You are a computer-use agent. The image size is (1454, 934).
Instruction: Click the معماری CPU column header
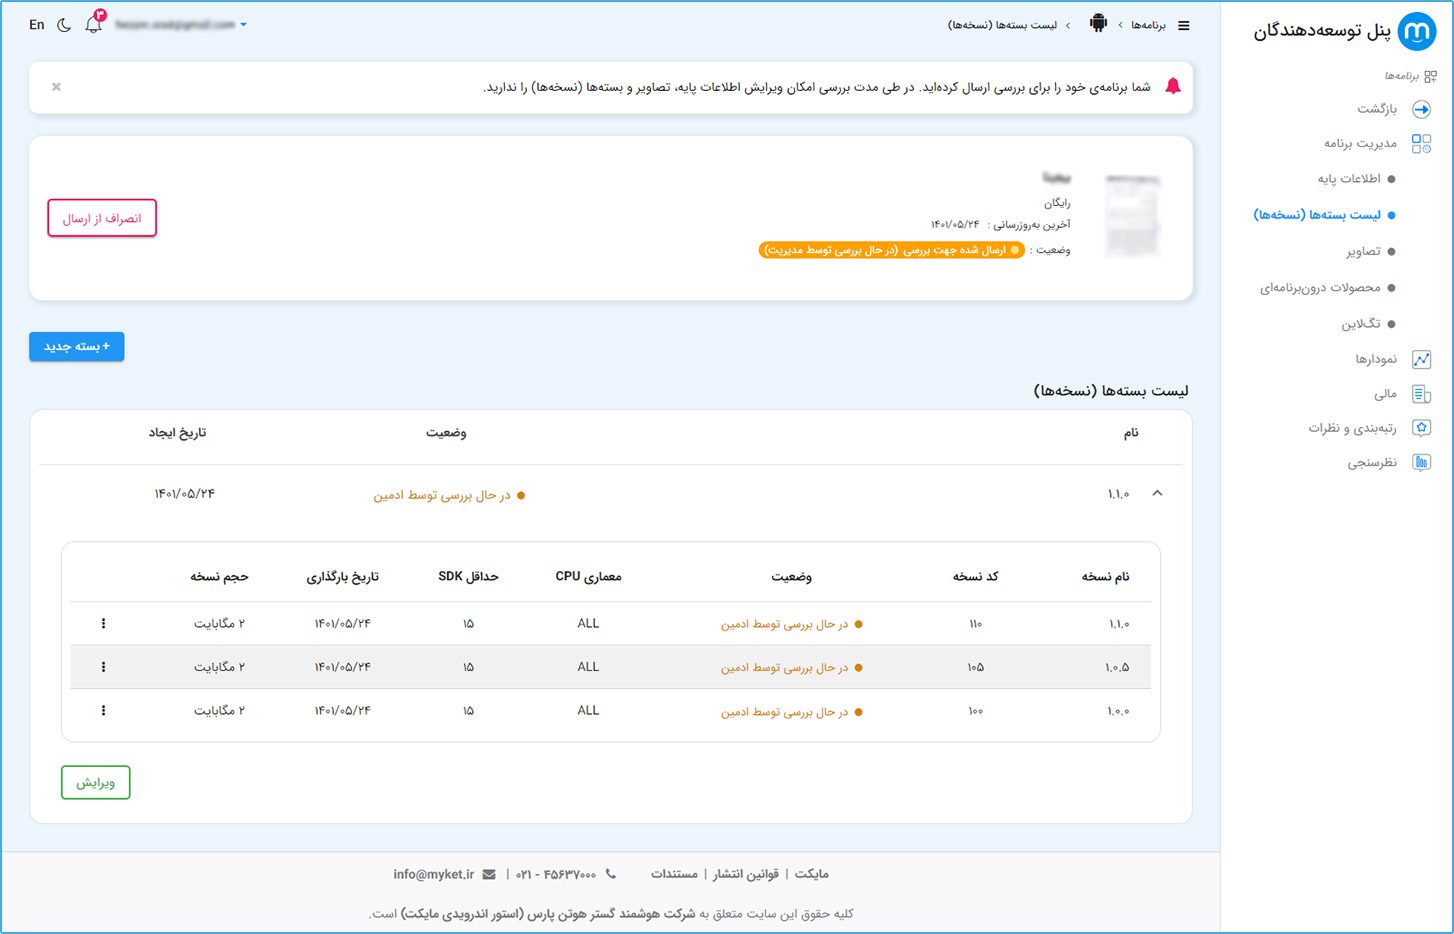pos(588,577)
